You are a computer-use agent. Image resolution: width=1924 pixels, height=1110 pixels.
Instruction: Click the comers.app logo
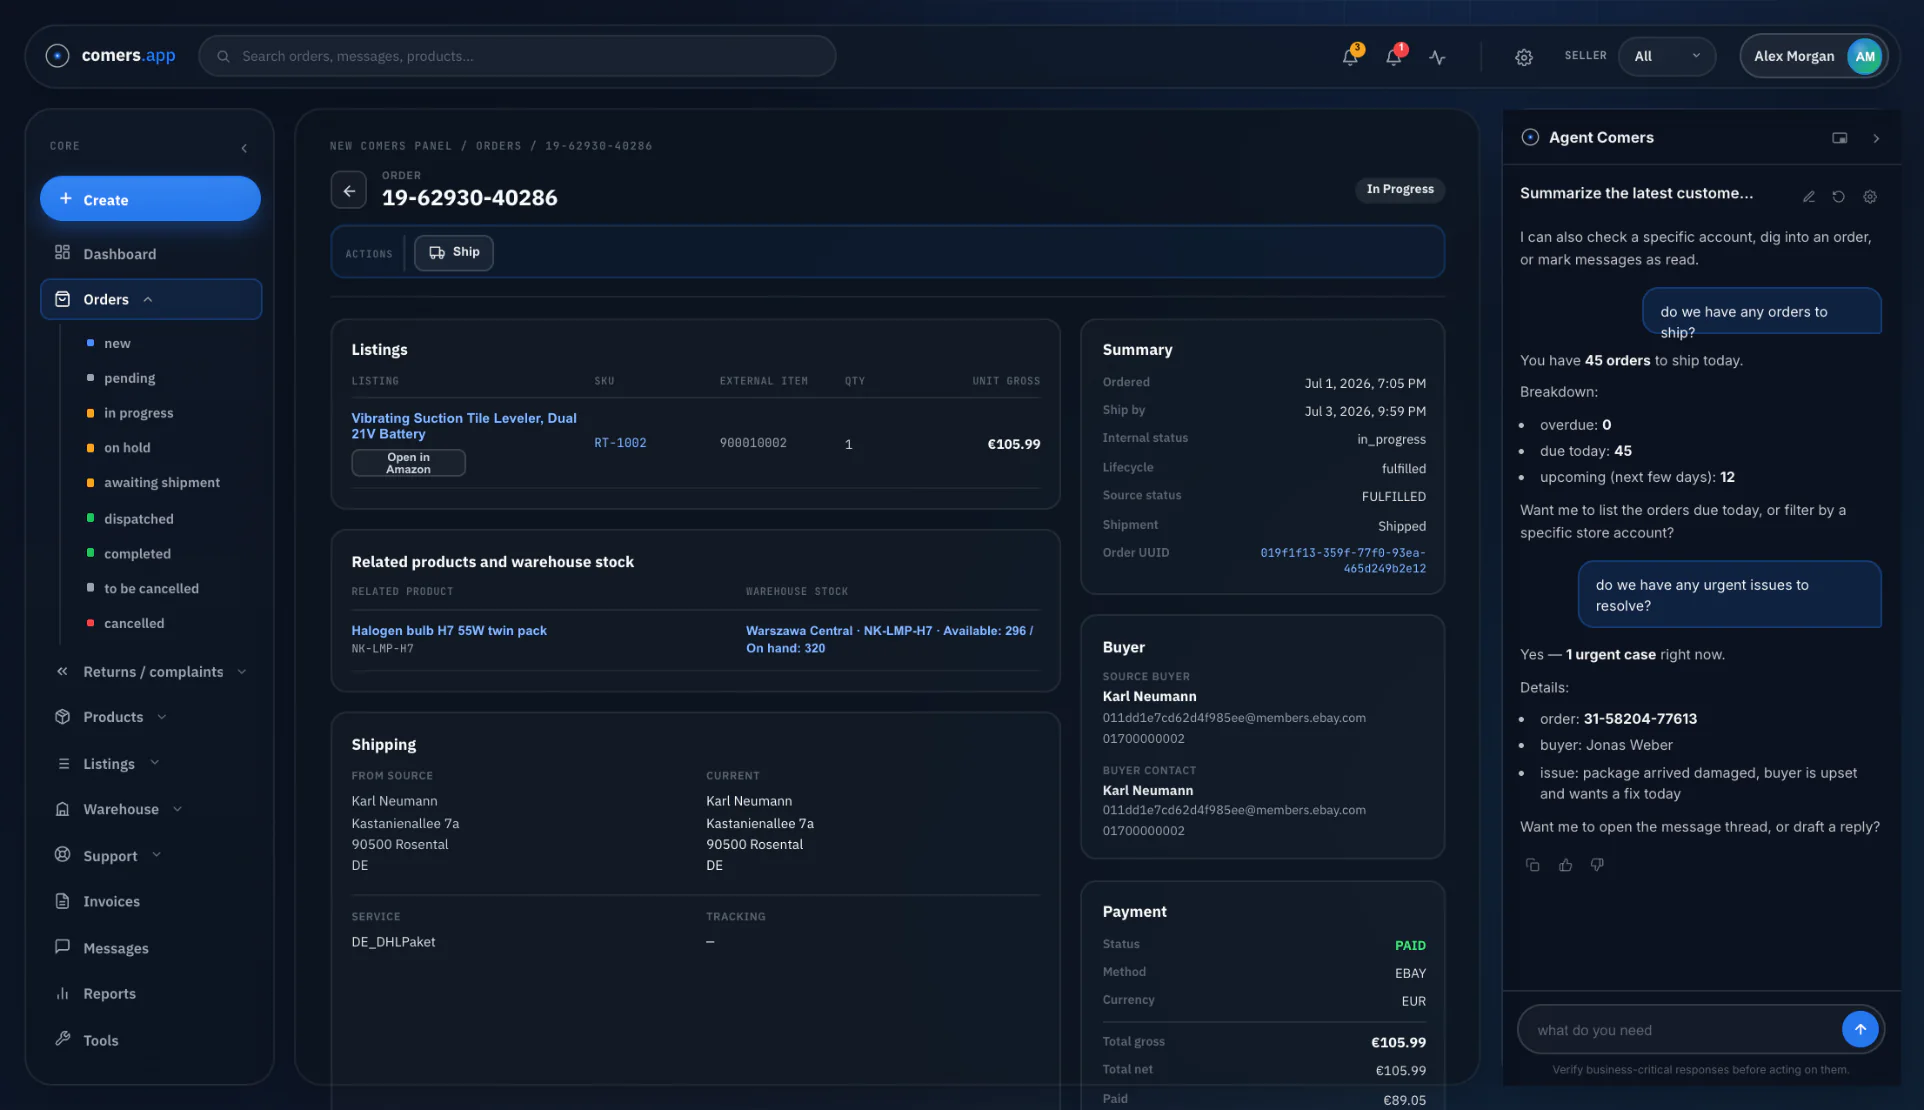[111, 56]
